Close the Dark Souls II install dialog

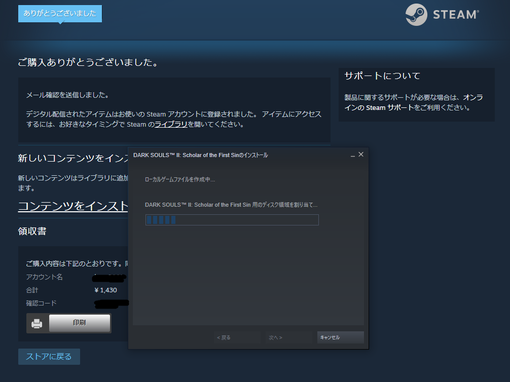[361, 154]
